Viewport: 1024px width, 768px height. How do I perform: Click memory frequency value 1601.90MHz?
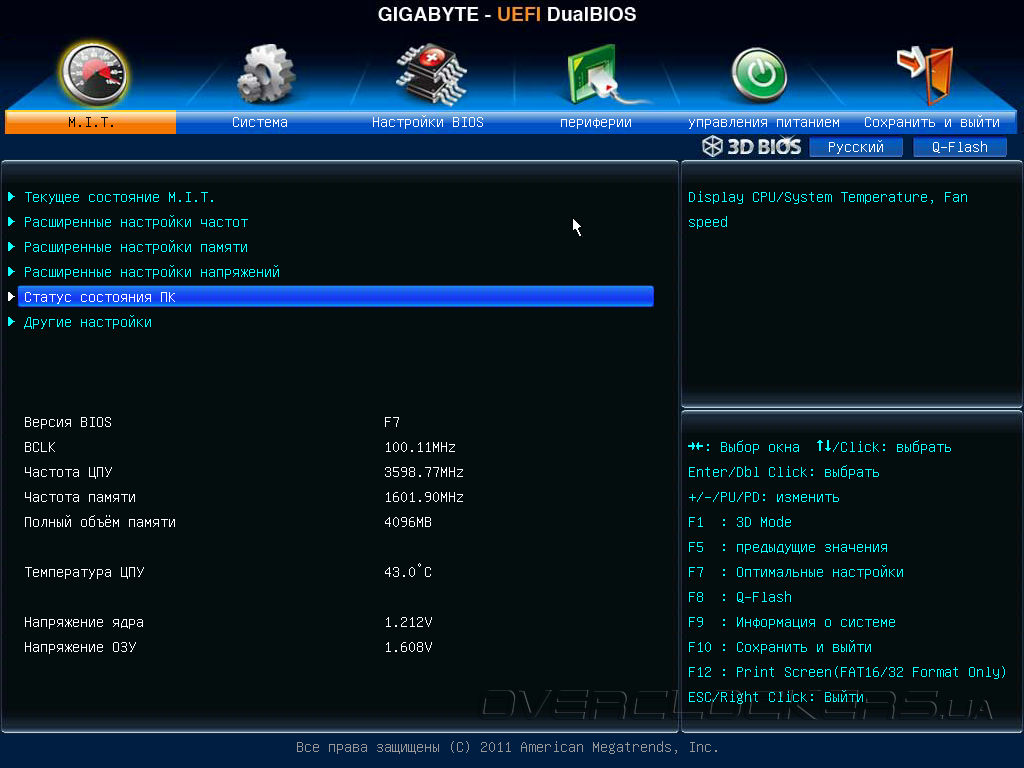click(x=424, y=497)
